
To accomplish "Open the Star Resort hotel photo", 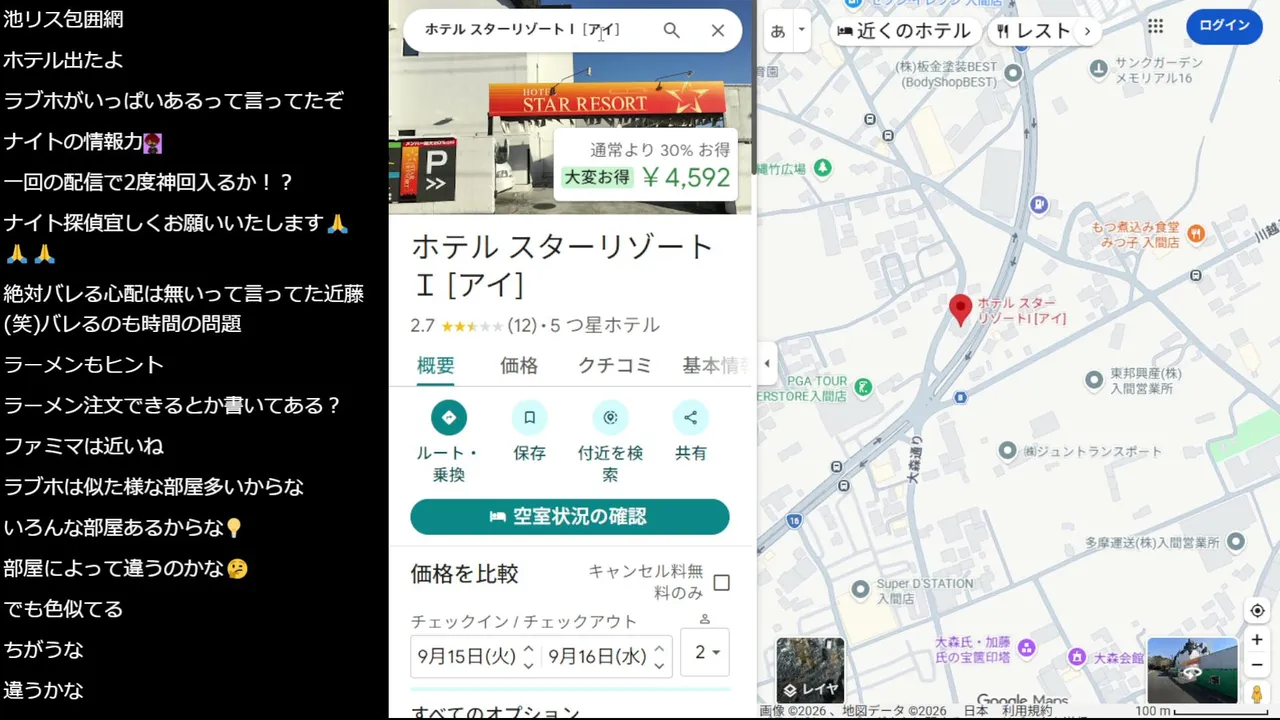I will [570, 107].
